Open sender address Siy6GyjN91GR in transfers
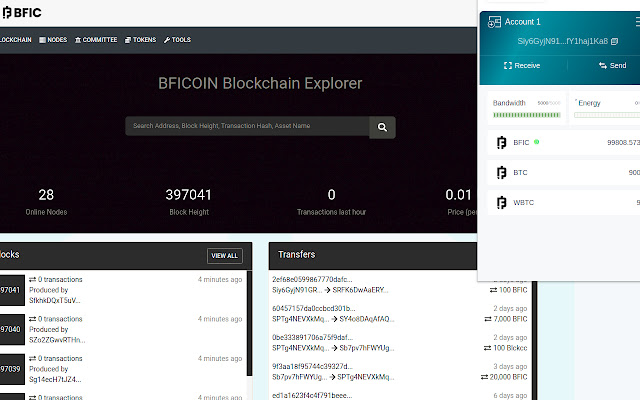The height and width of the screenshot is (400, 640). [297, 290]
